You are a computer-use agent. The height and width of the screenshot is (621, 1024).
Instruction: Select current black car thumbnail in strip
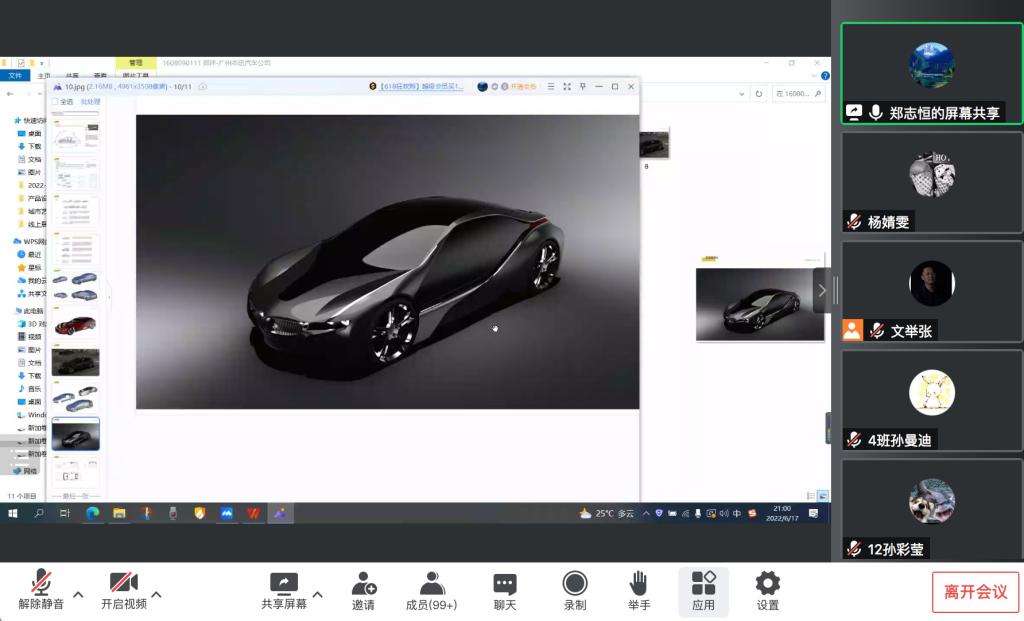pyautogui.click(x=76, y=434)
